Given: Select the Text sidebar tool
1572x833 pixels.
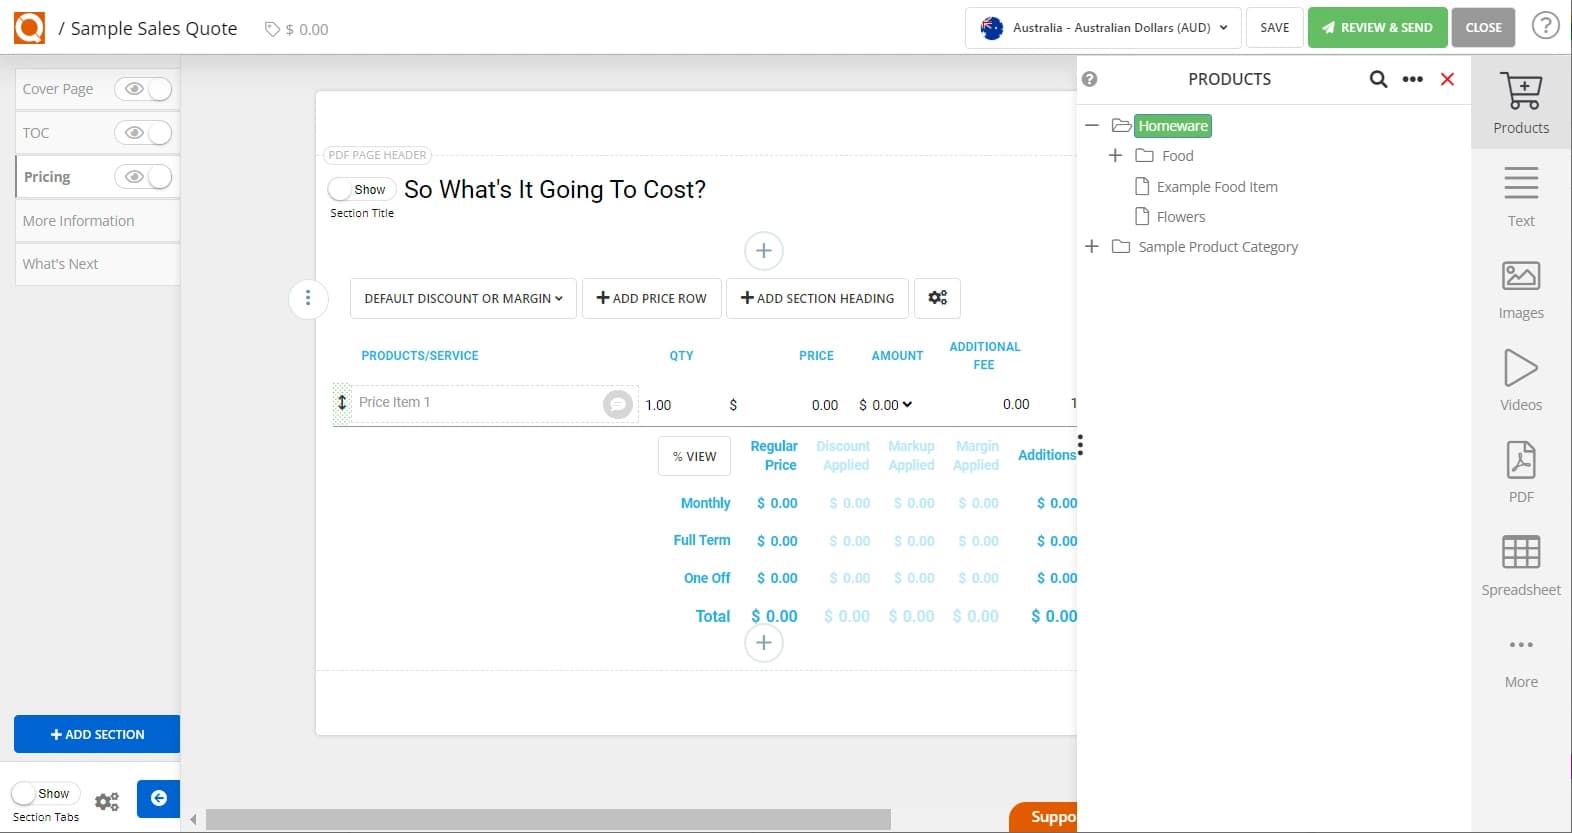Looking at the screenshot, I should (x=1521, y=197).
